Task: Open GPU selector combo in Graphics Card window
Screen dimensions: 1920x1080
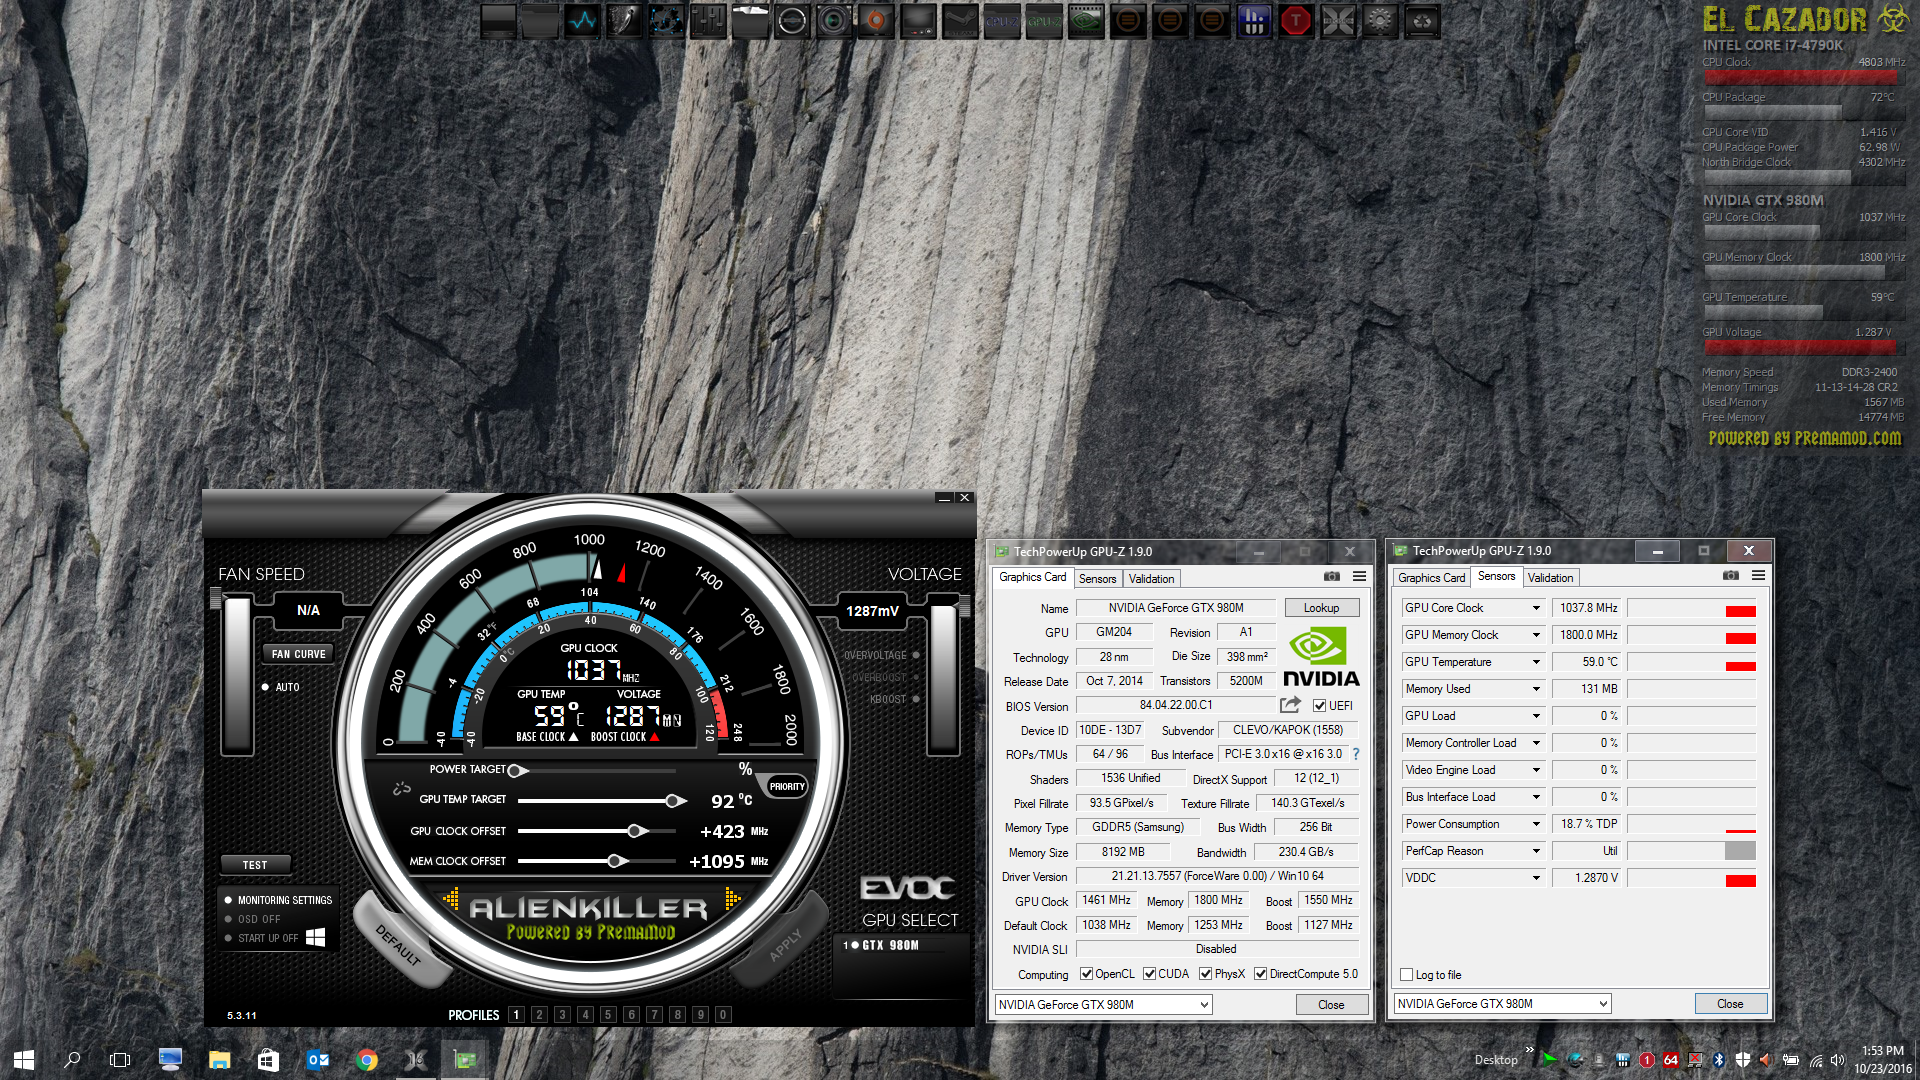Action: (1104, 1005)
